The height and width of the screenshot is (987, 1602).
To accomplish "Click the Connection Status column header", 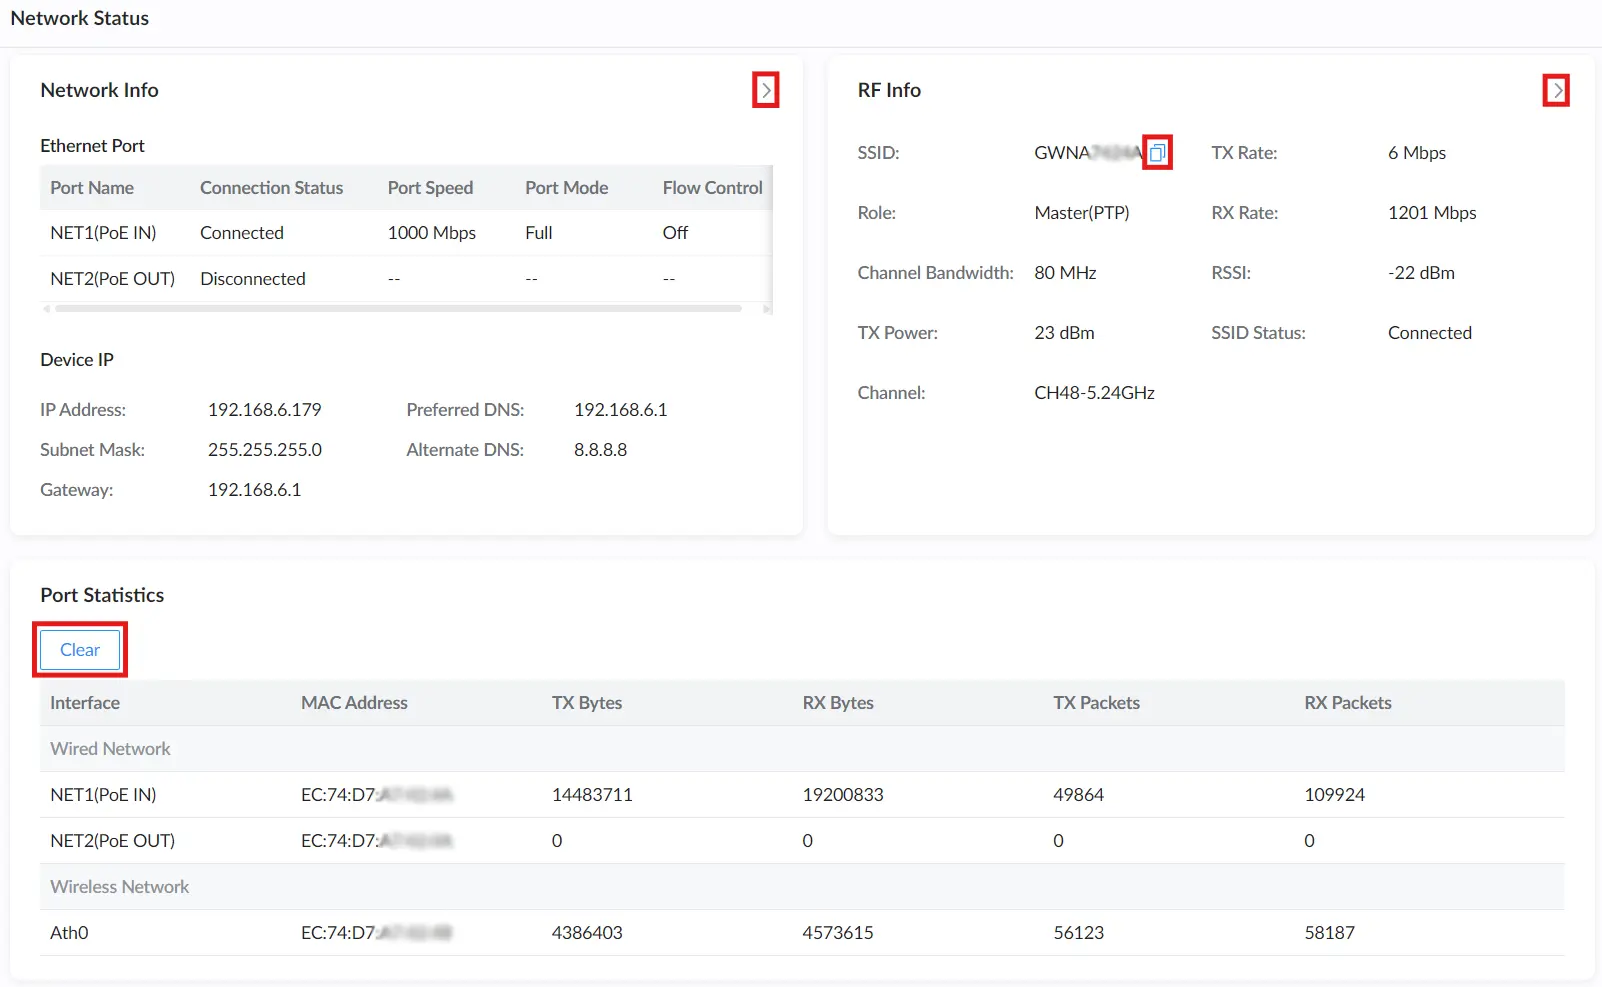I will (x=271, y=188).
